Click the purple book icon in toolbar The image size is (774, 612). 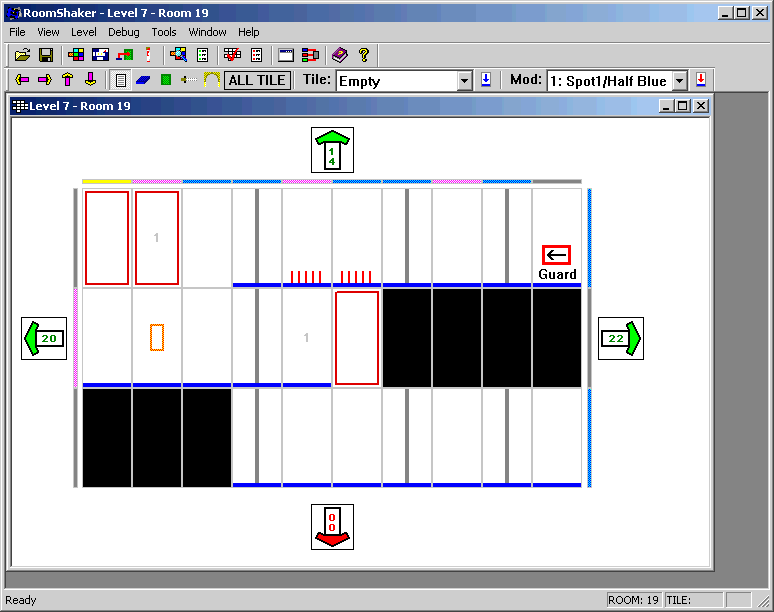tap(340, 55)
